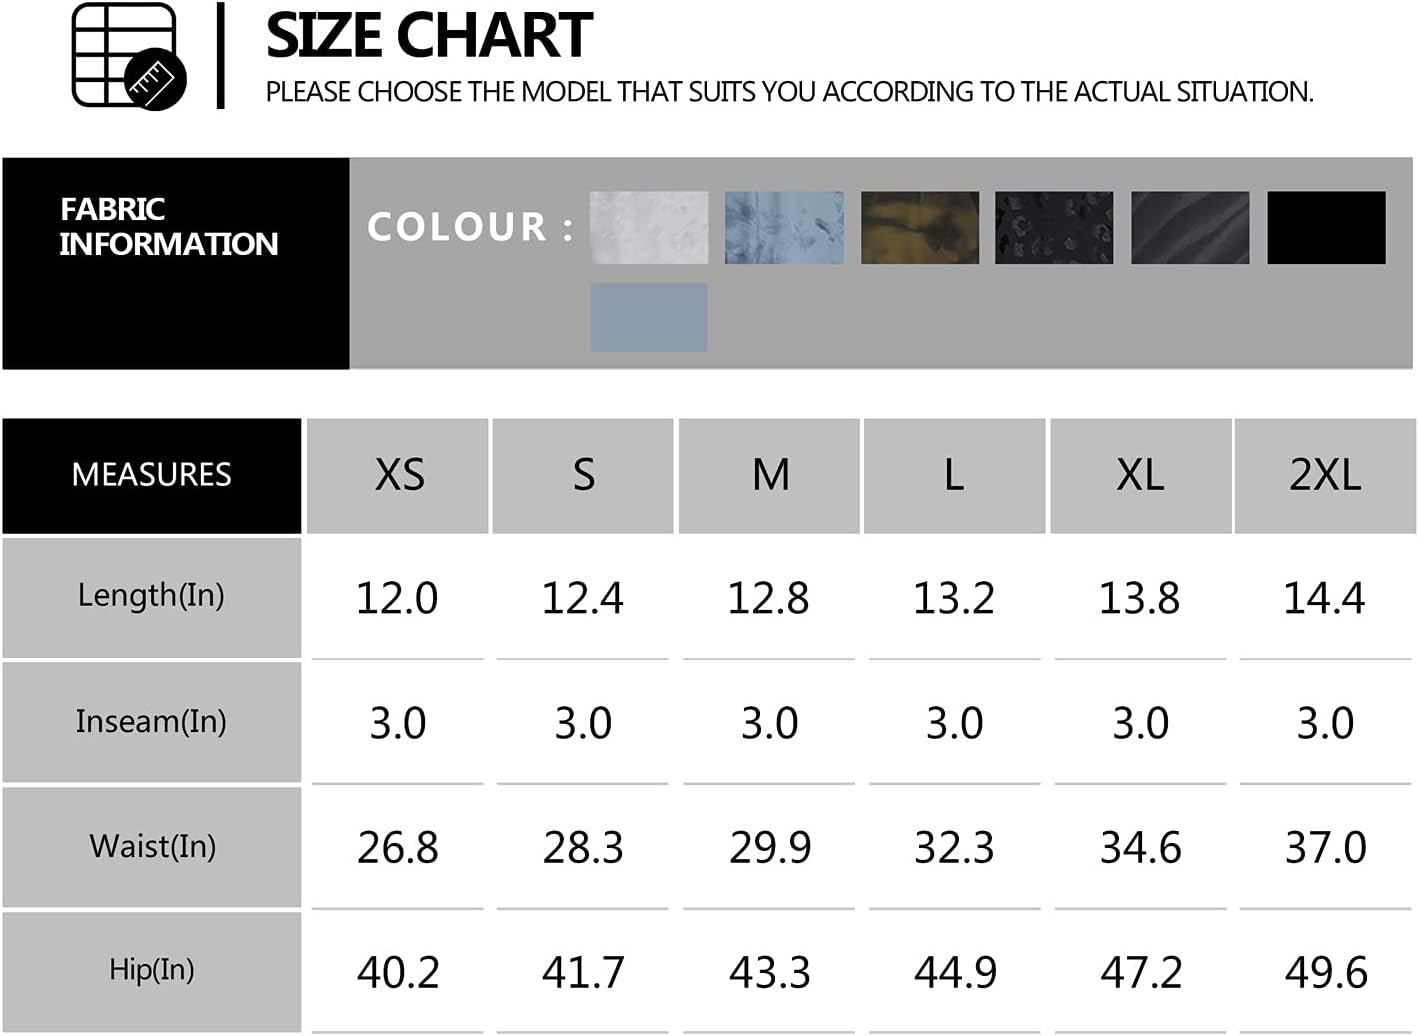Click the Hip(In) row label
Viewport: 1419px width, 1036px height.
tap(152, 971)
